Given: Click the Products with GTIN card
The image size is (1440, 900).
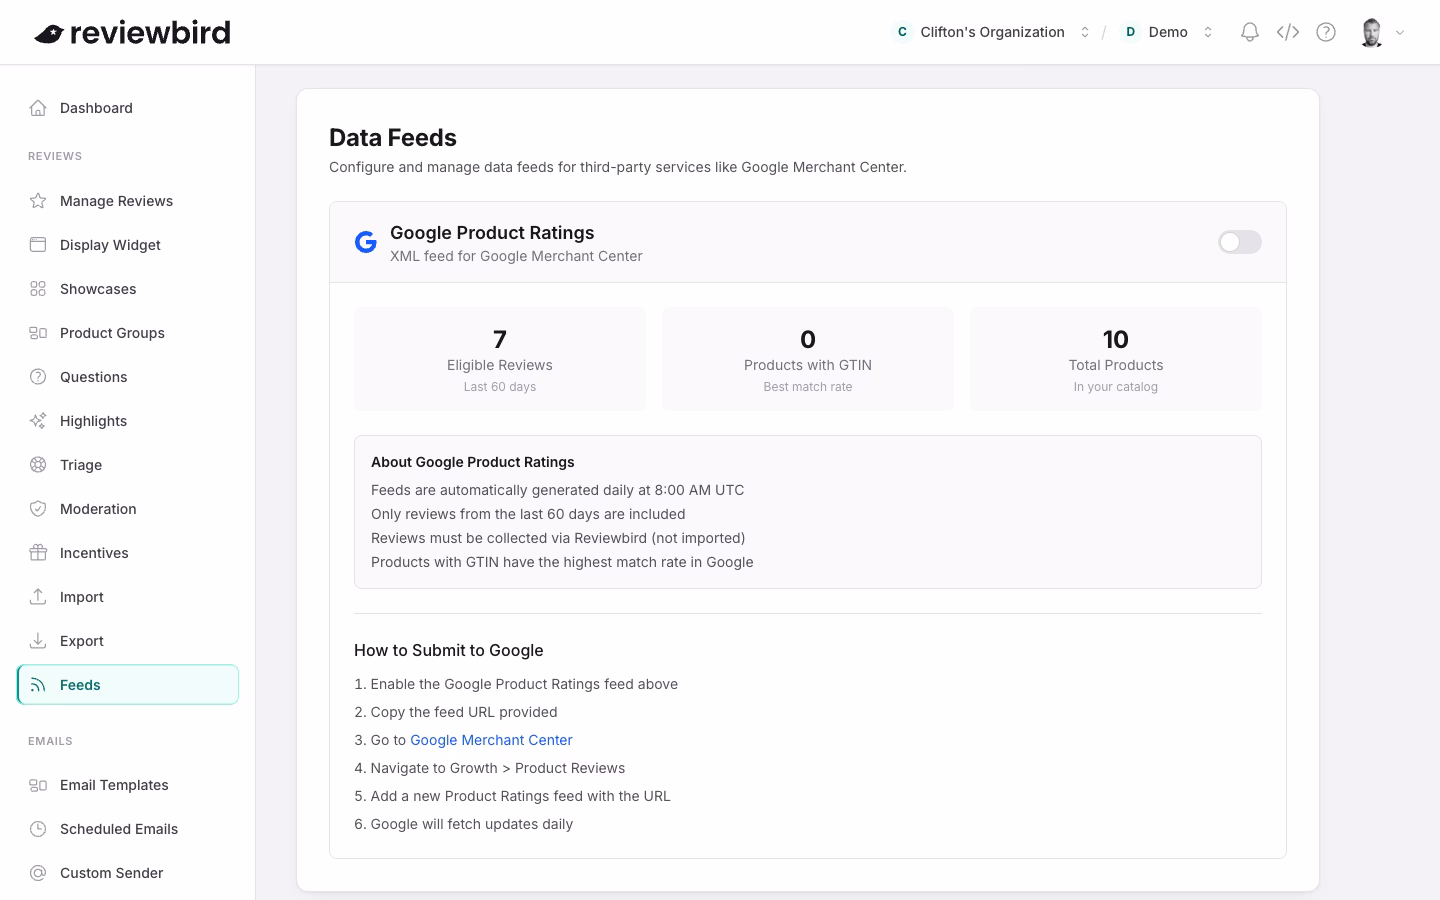Looking at the screenshot, I should [808, 359].
